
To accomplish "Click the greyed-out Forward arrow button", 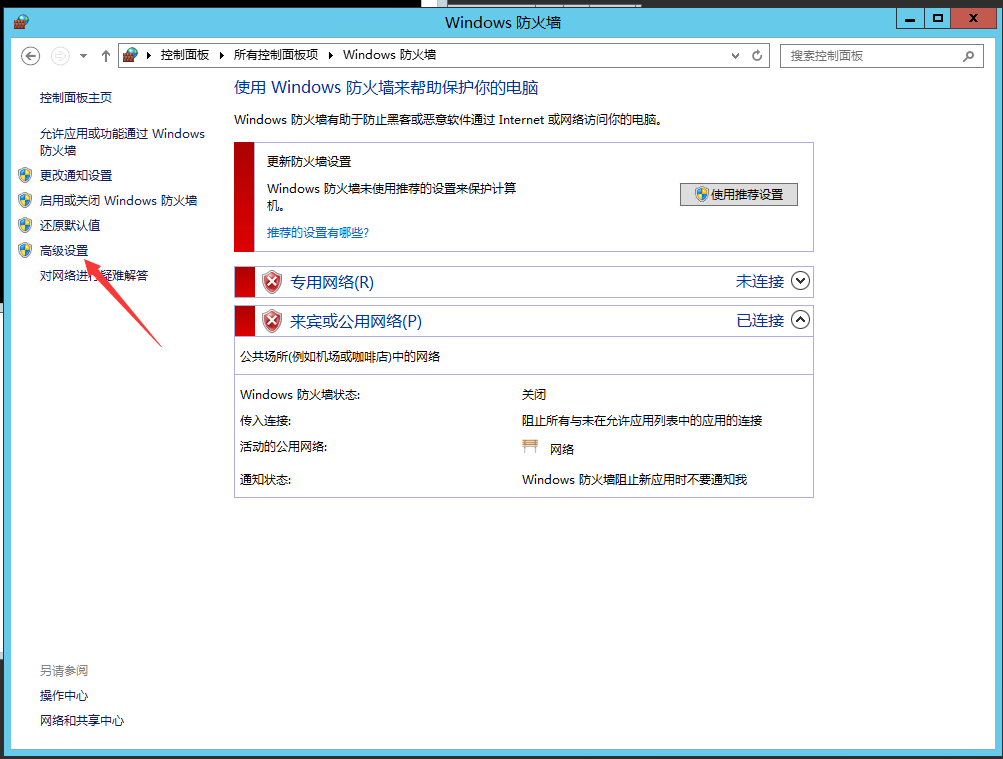I will pyautogui.click(x=60, y=56).
